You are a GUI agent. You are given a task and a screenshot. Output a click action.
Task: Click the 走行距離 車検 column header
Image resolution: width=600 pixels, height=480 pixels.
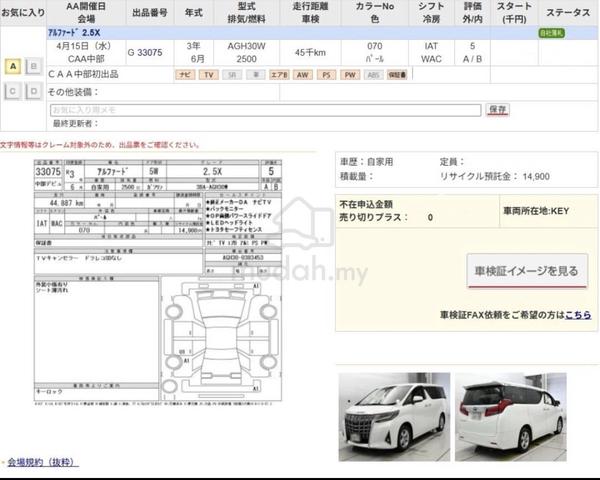click(x=310, y=13)
